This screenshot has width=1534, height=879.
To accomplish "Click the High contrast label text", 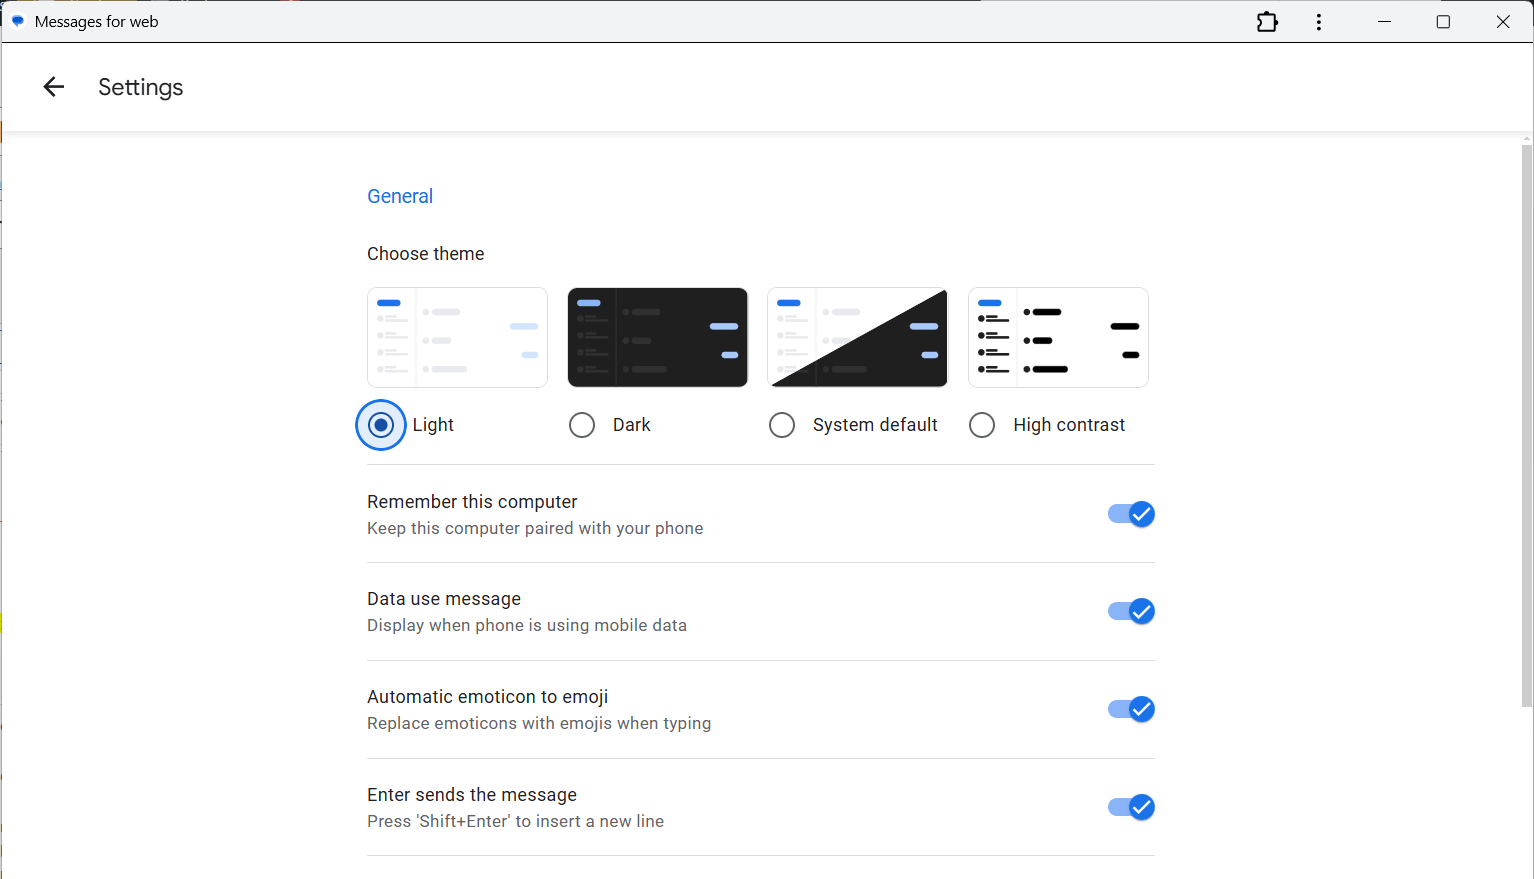I will click(x=1069, y=425).
